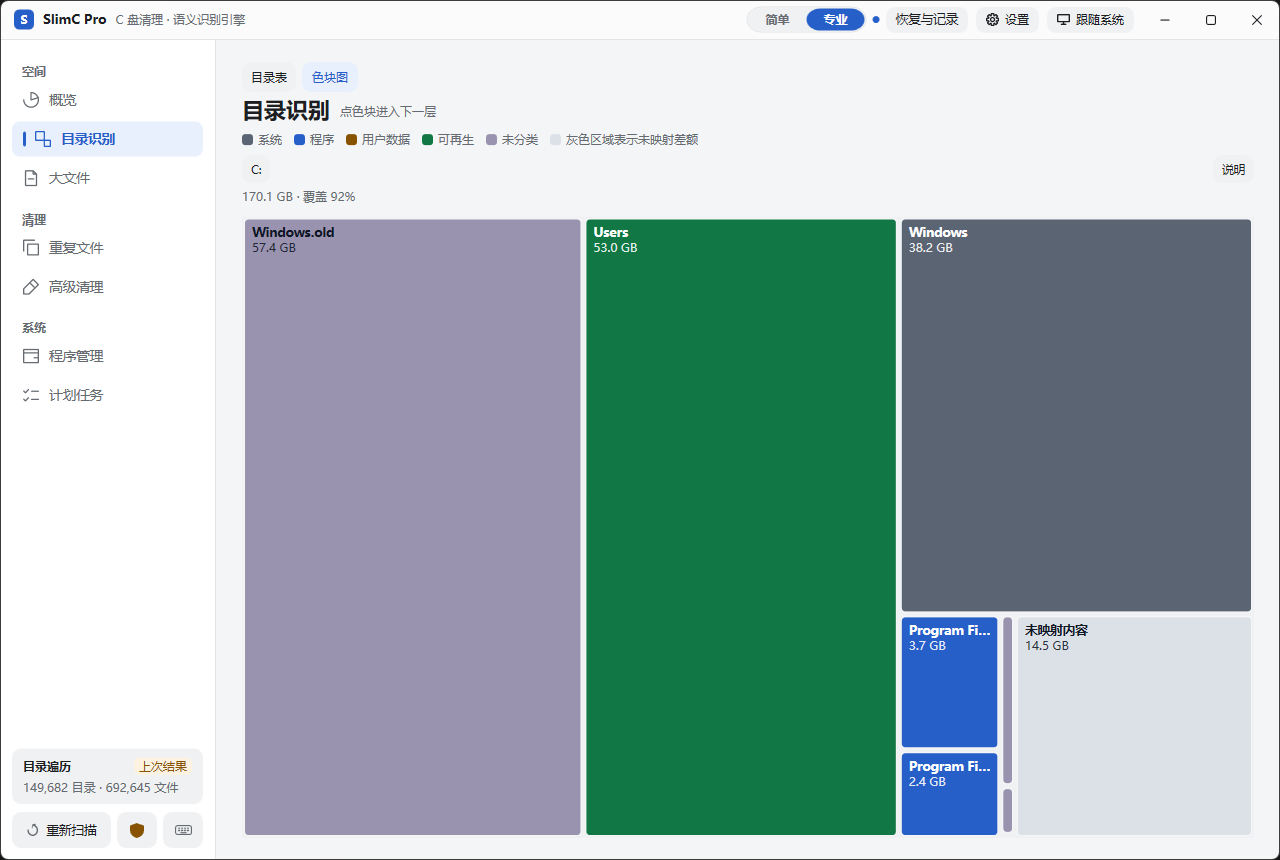Drill into the green Users block
Screen dimensions: 1280x860
741,527
